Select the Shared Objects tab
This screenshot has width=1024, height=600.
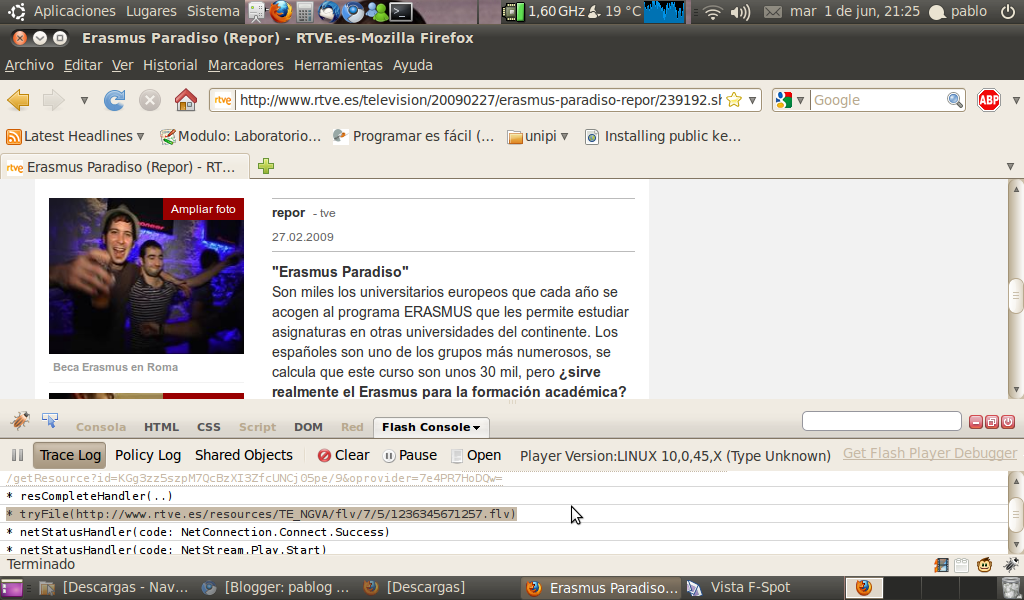pos(244,455)
